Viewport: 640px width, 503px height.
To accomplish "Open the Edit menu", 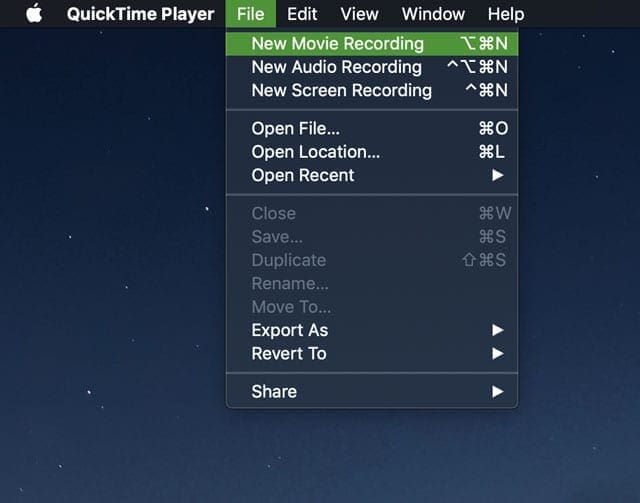I will pyautogui.click(x=302, y=14).
